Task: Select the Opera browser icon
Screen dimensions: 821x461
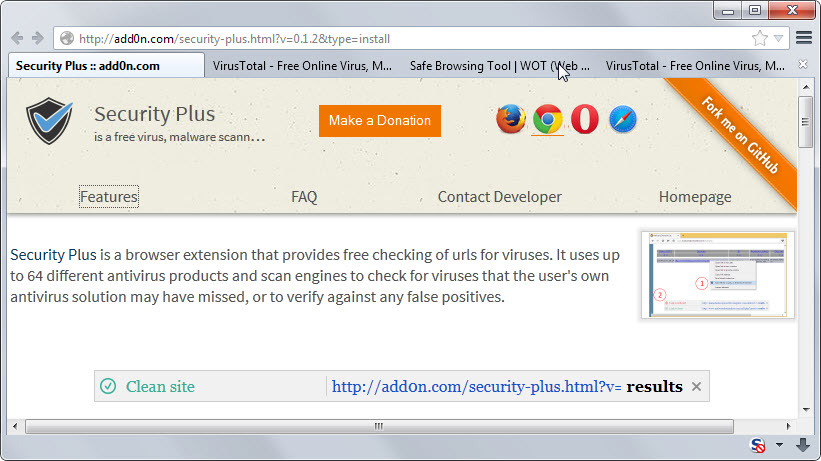Action: tap(585, 119)
